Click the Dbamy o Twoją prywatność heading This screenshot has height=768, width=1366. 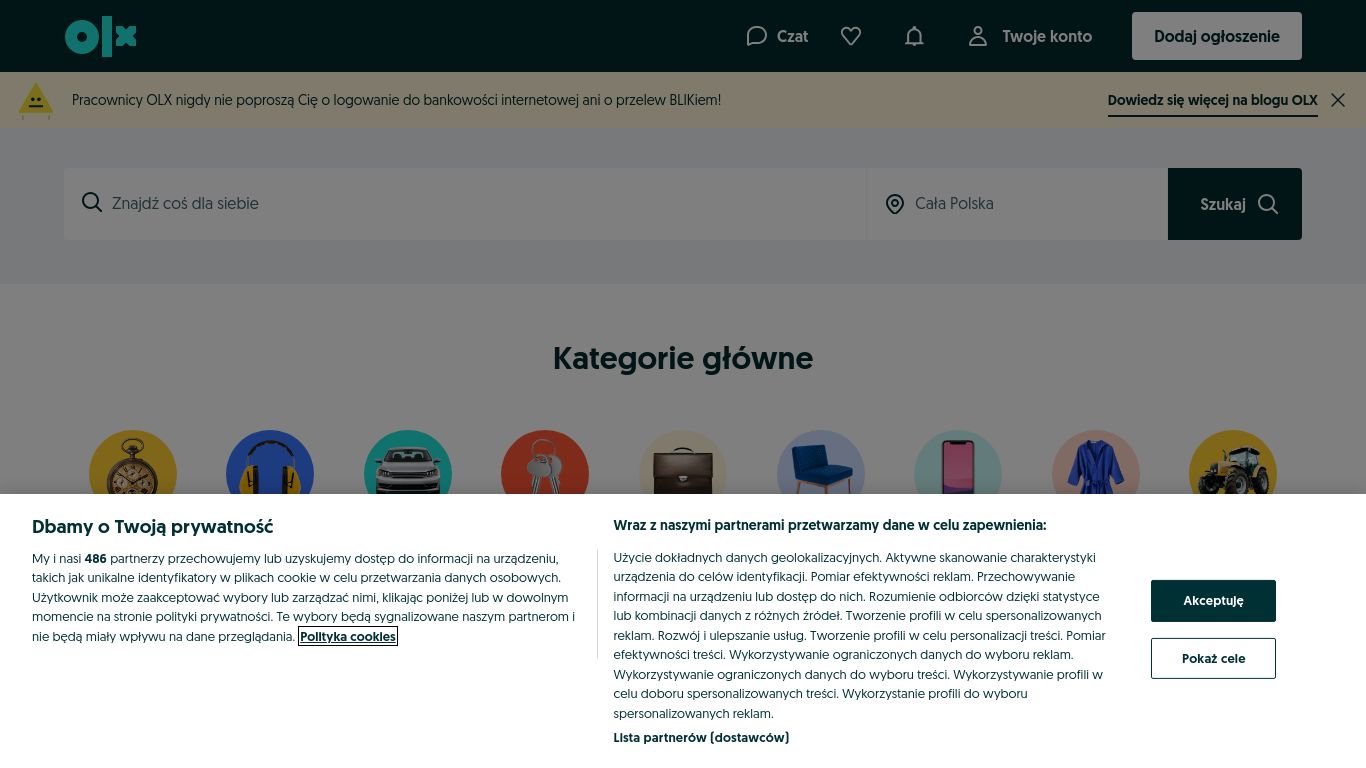click(152, 526)
